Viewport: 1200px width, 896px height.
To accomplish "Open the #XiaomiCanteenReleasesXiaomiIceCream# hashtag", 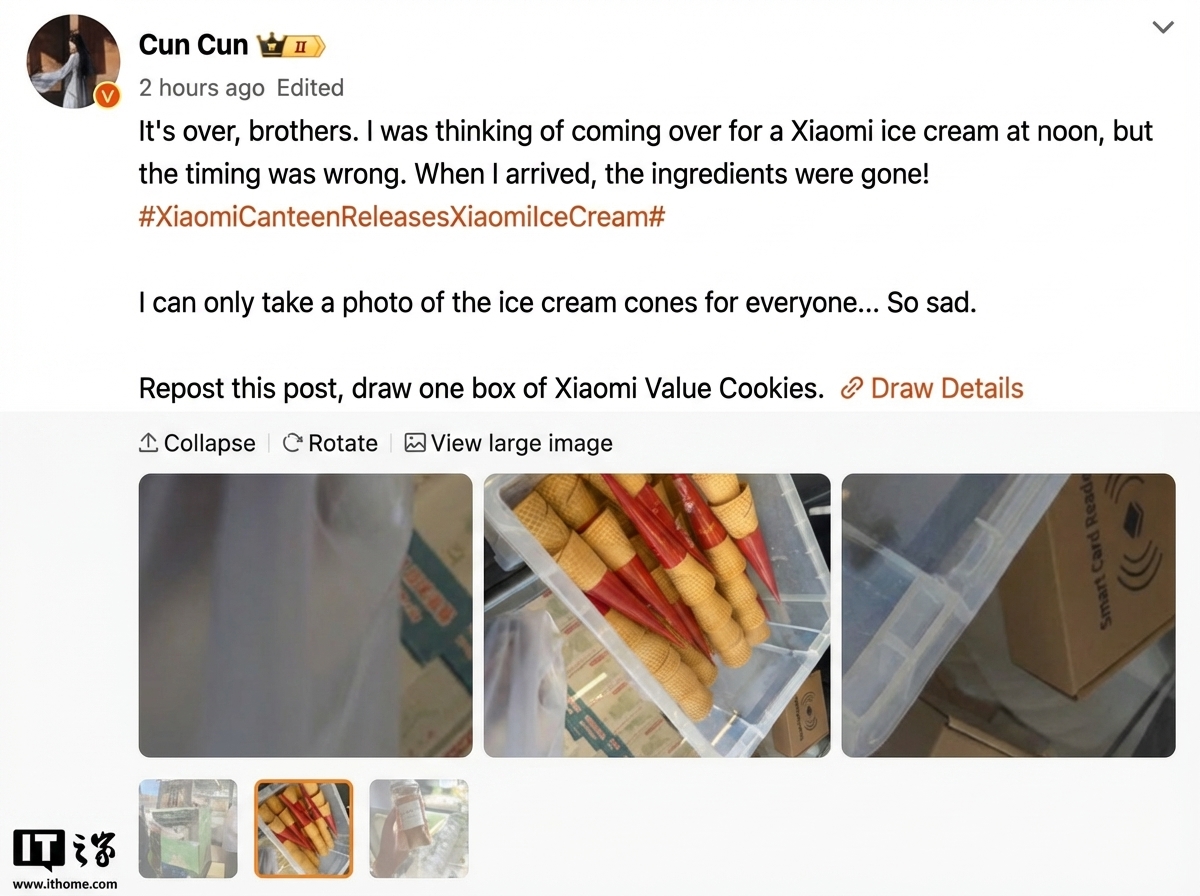I will pos(402,217).
